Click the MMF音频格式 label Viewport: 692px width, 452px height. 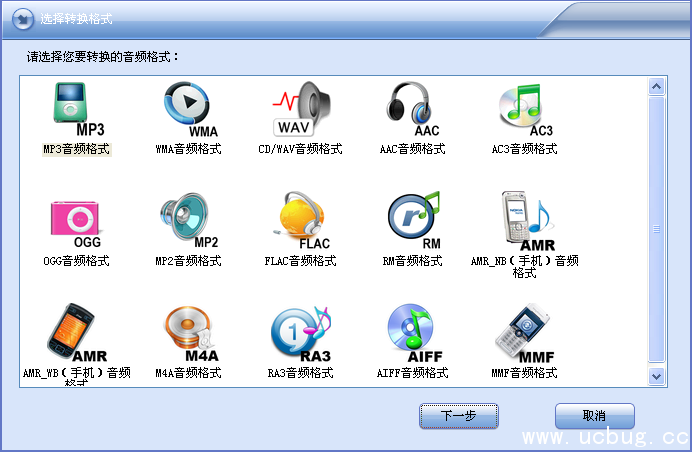coord(525,373)
